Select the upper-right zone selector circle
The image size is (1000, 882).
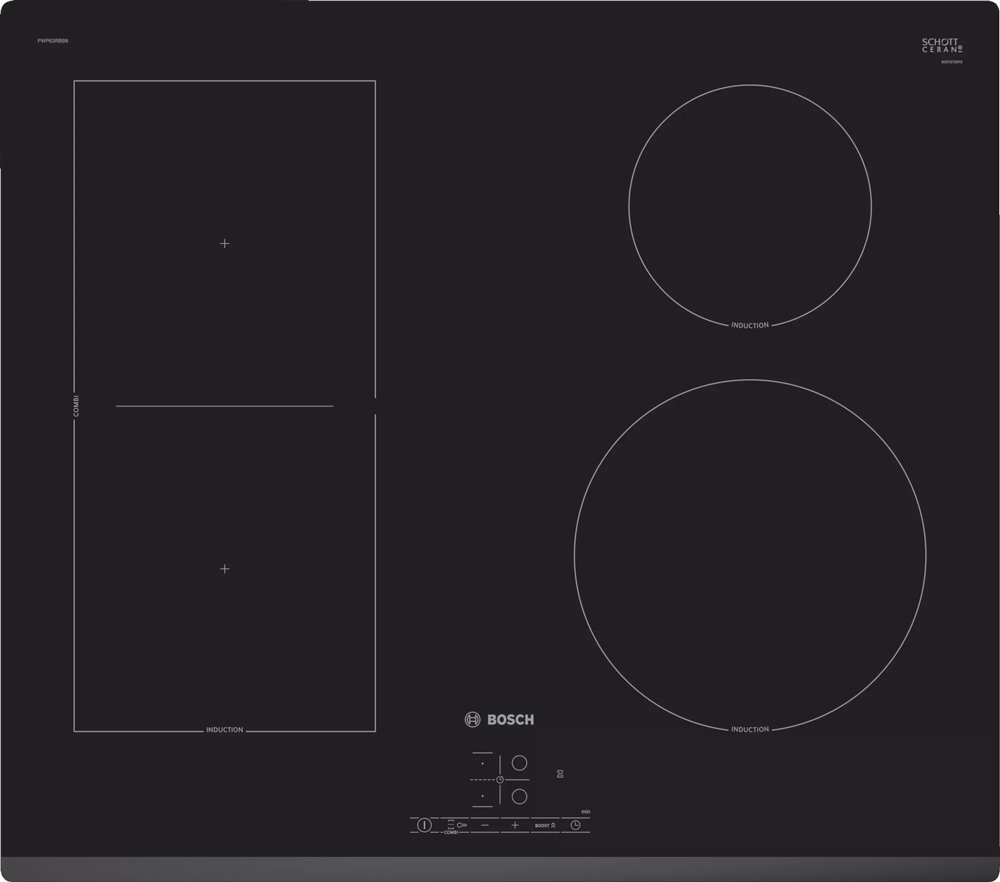click(x=520, y=761)
